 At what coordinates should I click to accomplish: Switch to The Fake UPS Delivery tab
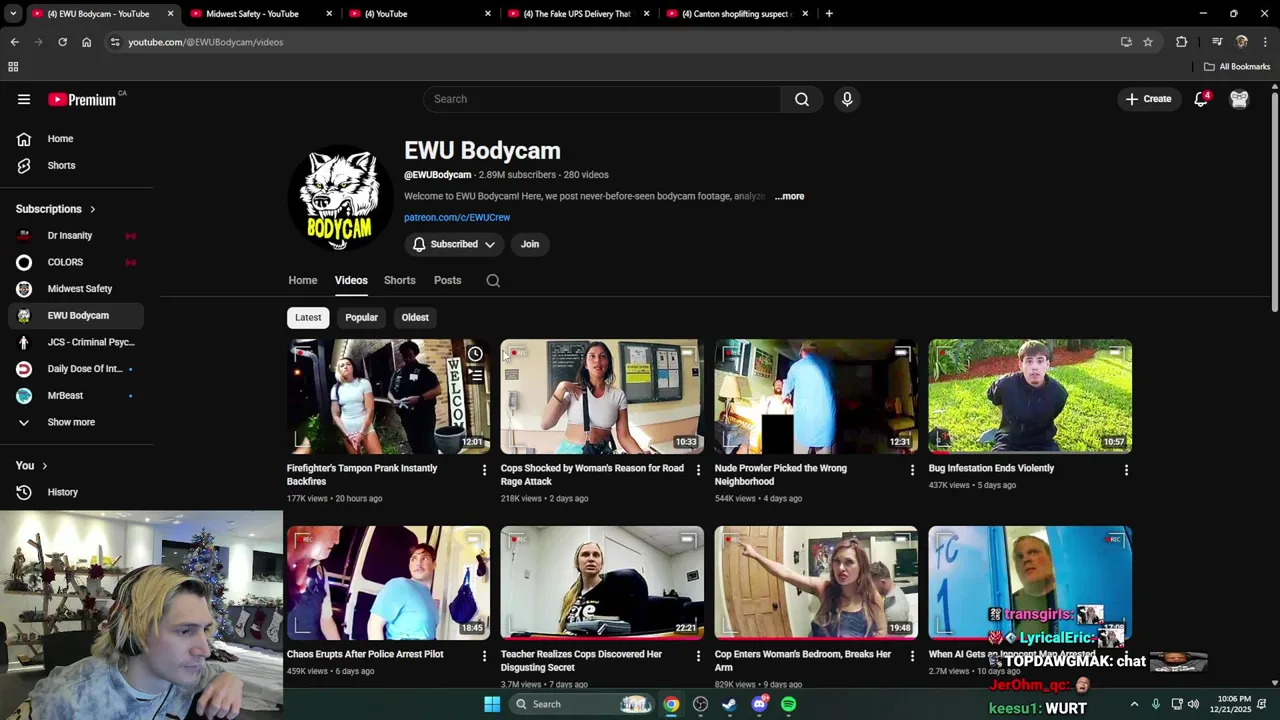tap(580, 14)
